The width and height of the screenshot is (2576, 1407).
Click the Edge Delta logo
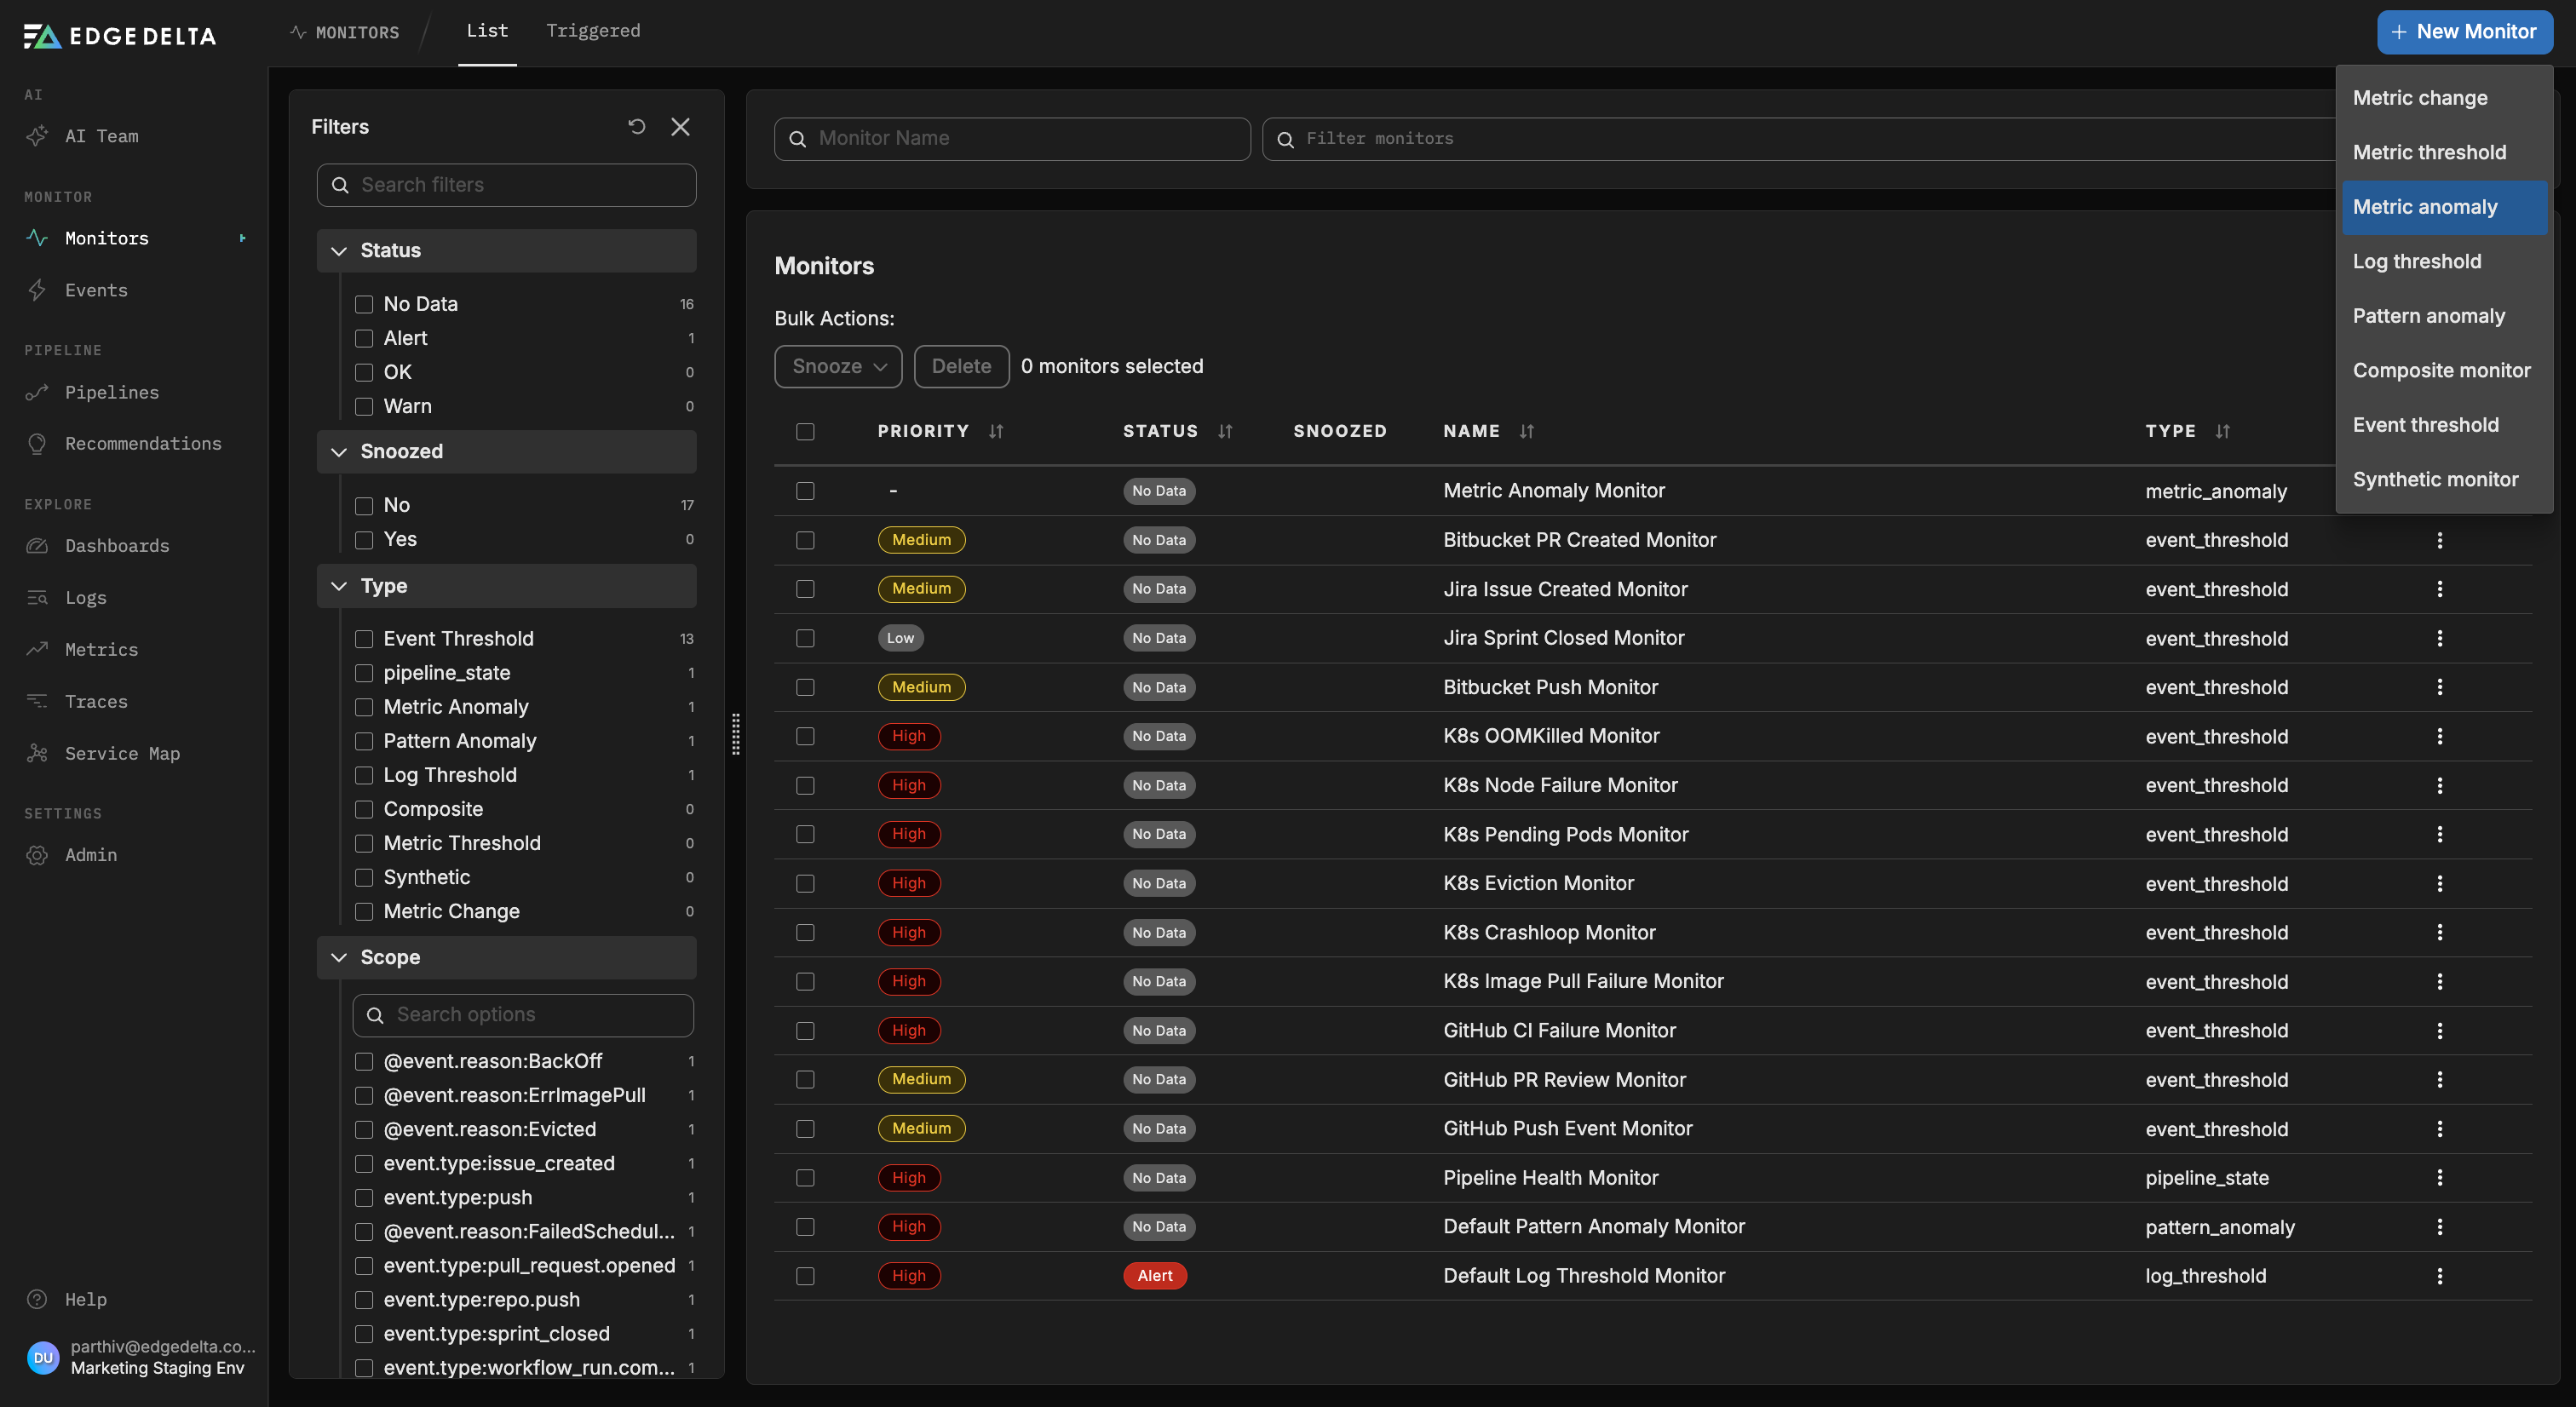click(119, 36)
